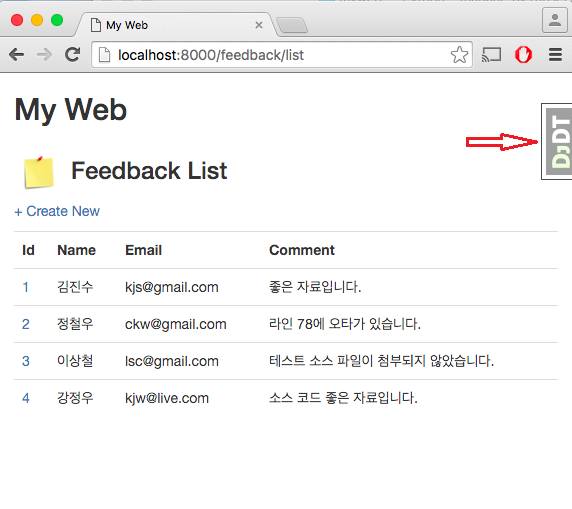This screenshot has height=509, width=572.
Task: Open a new tab with the blank tab button
Action: [292, 26]
